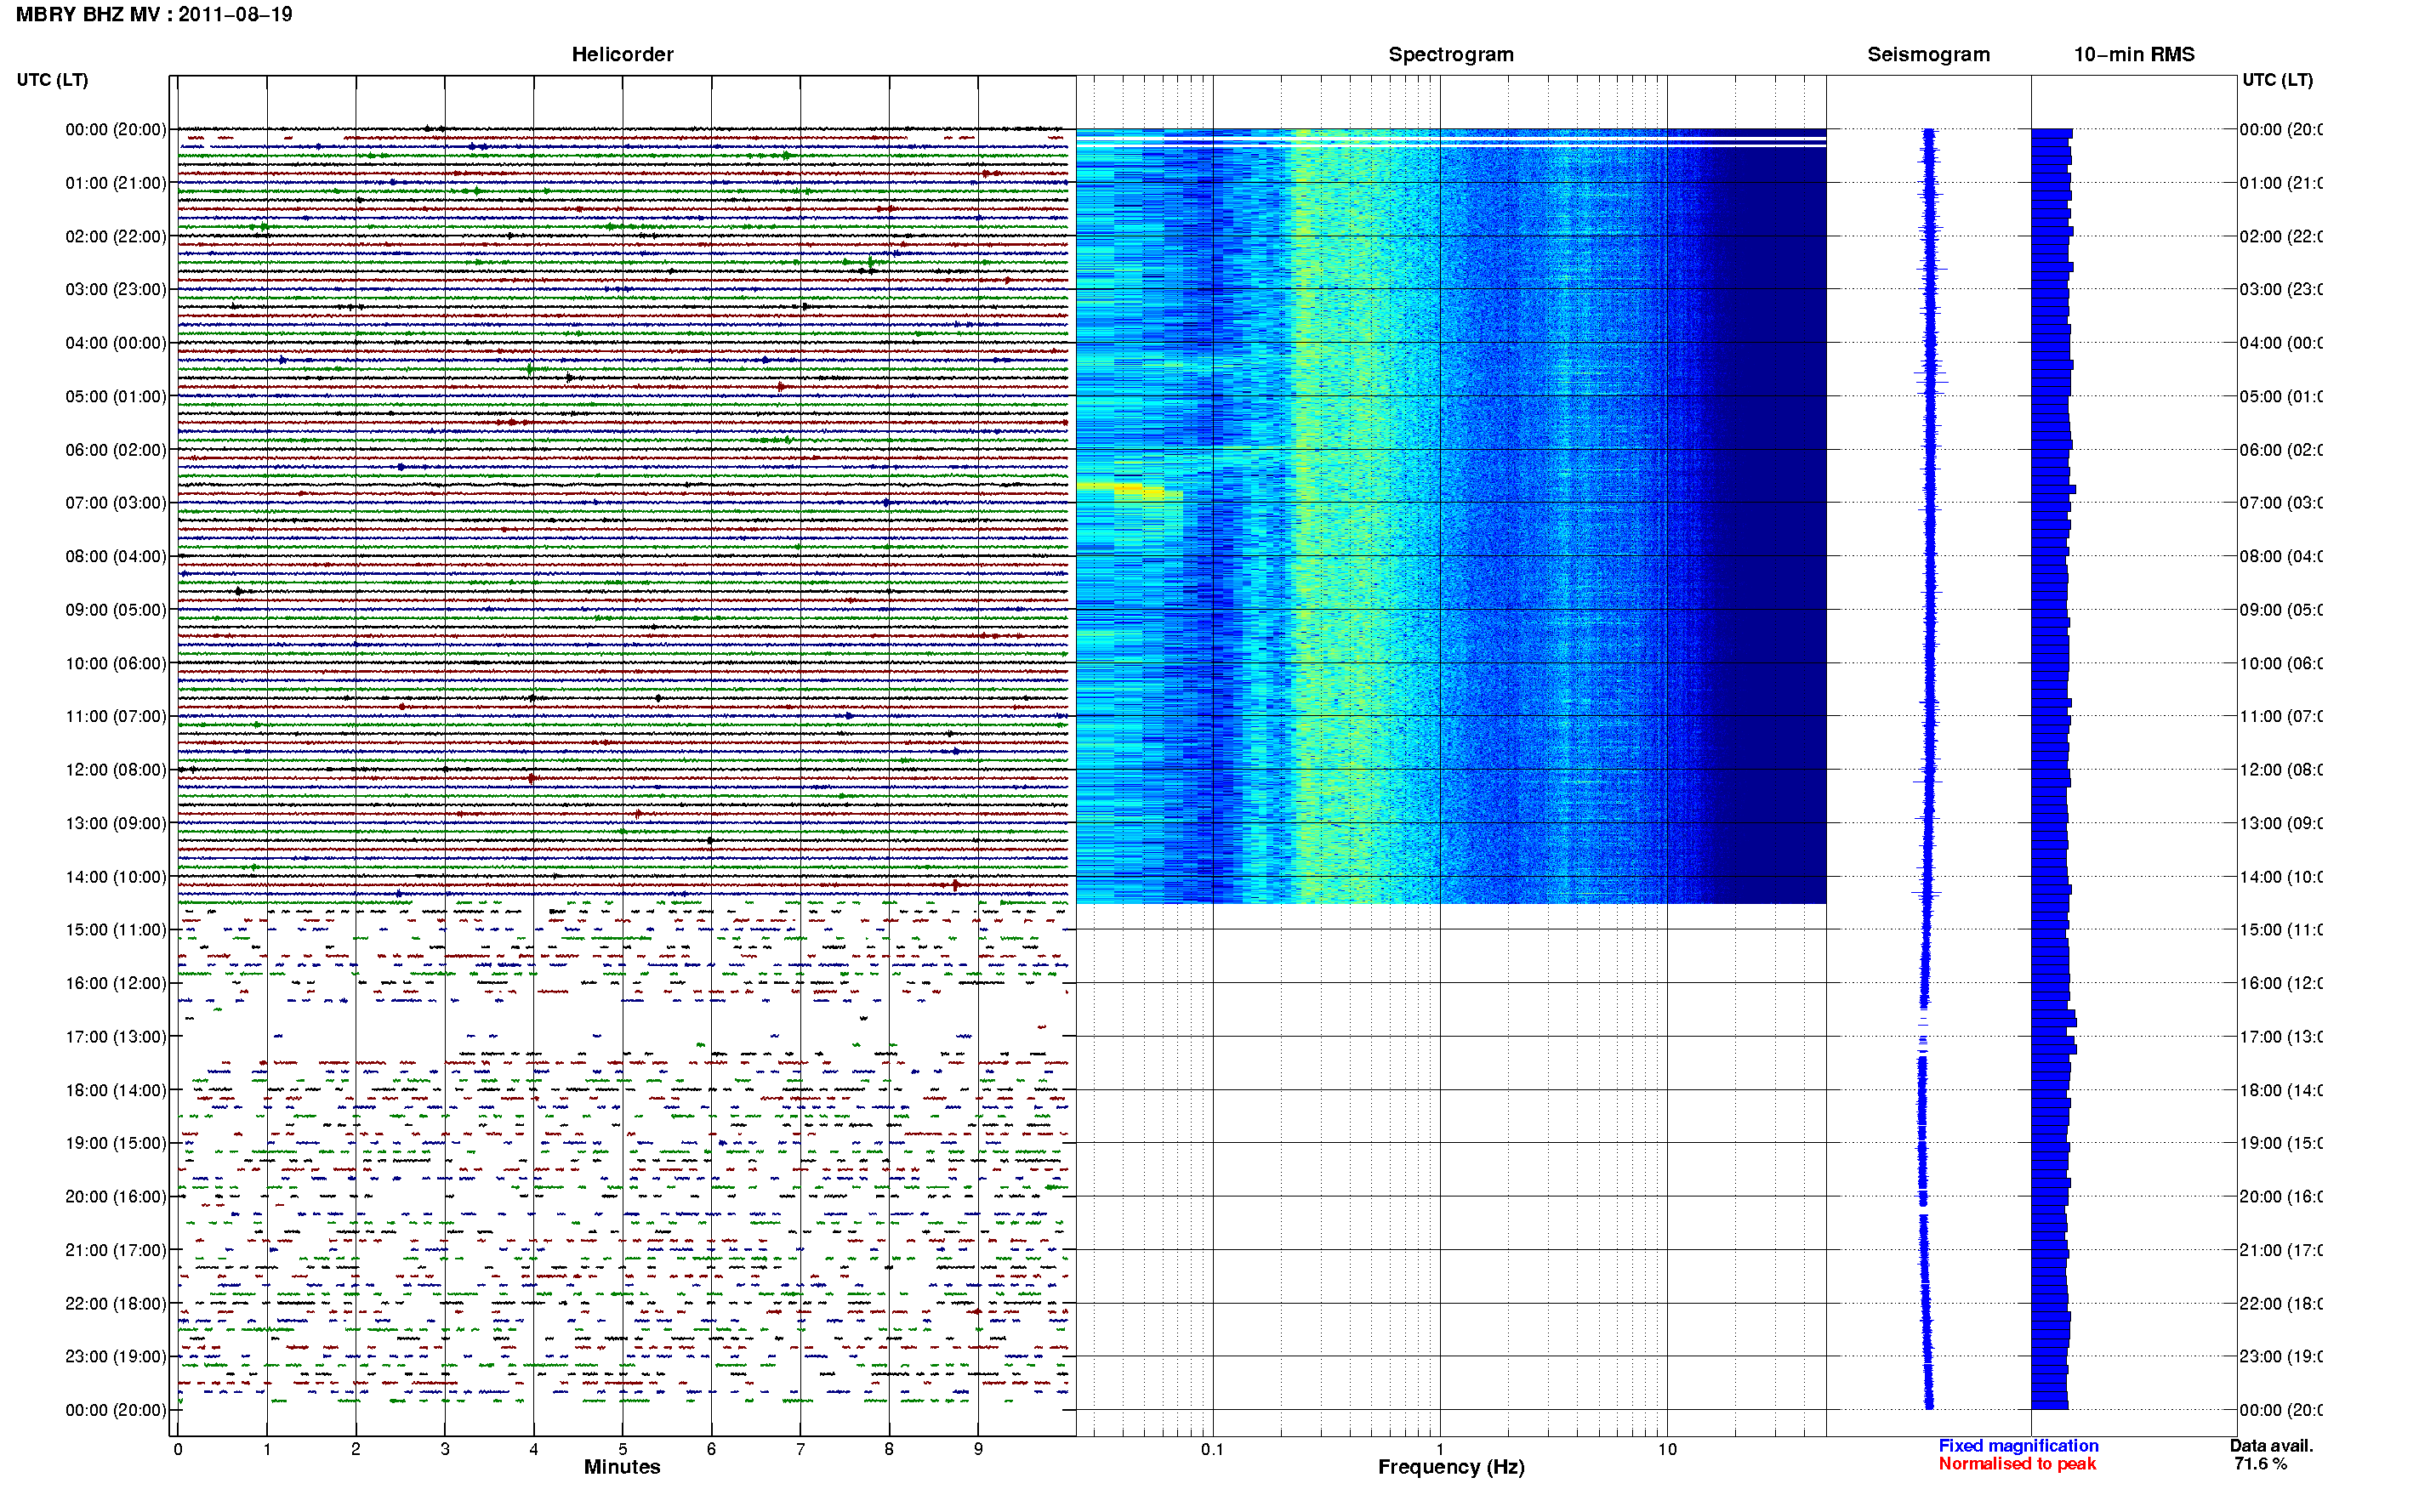Click left time label '00:00 (20:00)' at top
Screen dimensions: 2419x1512
point(116,129)
